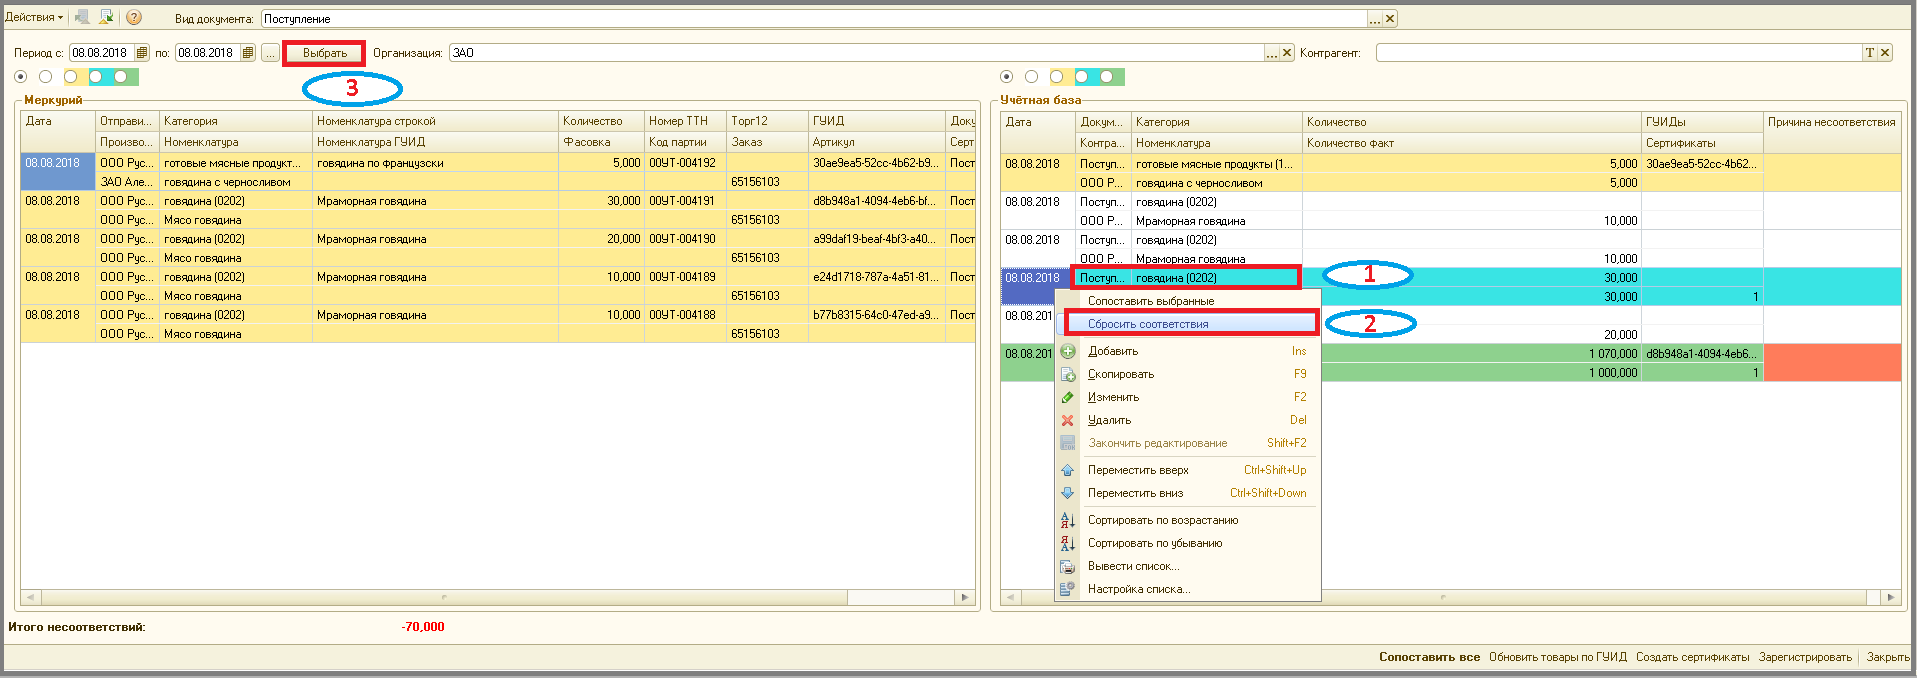This screenshot has width=1917, height=678.
Task: Clear the Организация field
Action: 1287,53
